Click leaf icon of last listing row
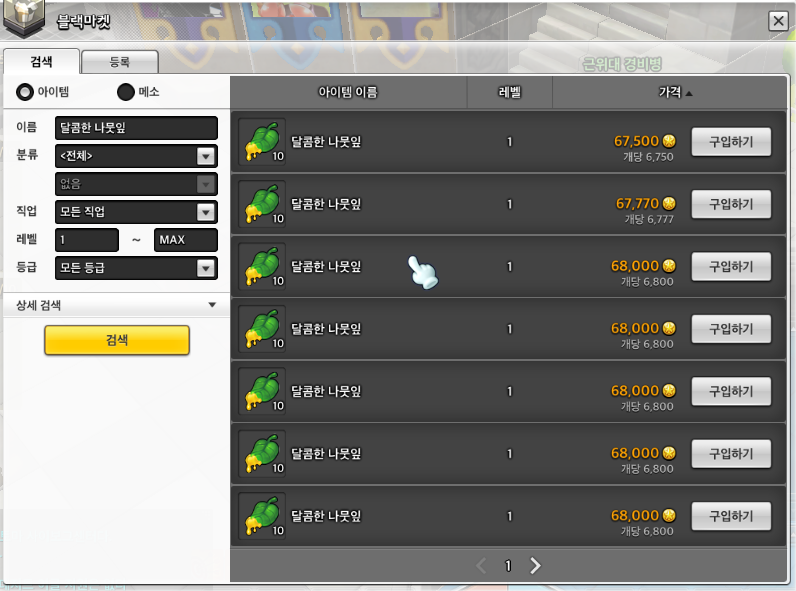Image resolution: width=796 pixels, height=591 pixels. tap(262, 515)
